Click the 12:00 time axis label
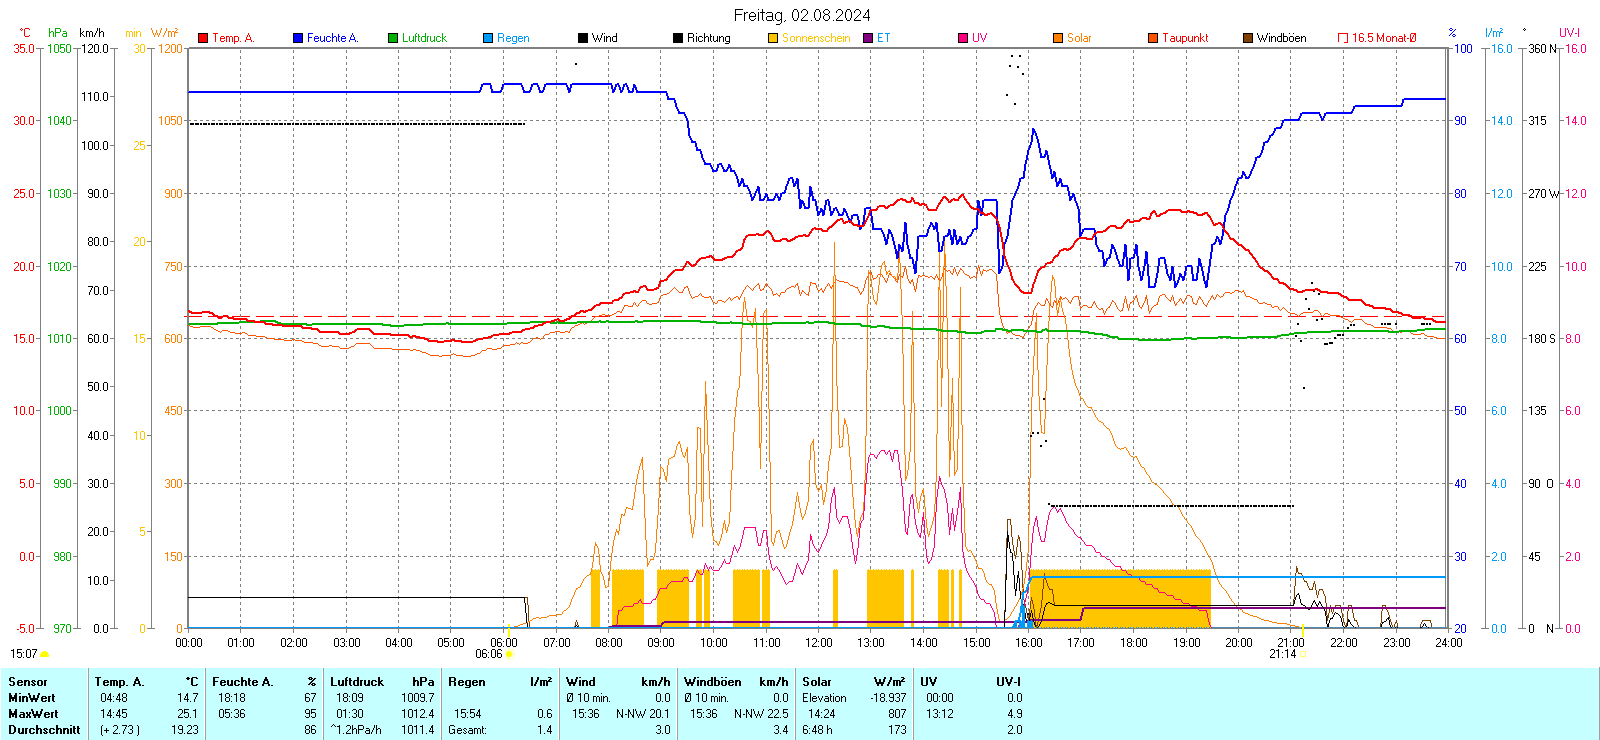 (x=819, y=643)
